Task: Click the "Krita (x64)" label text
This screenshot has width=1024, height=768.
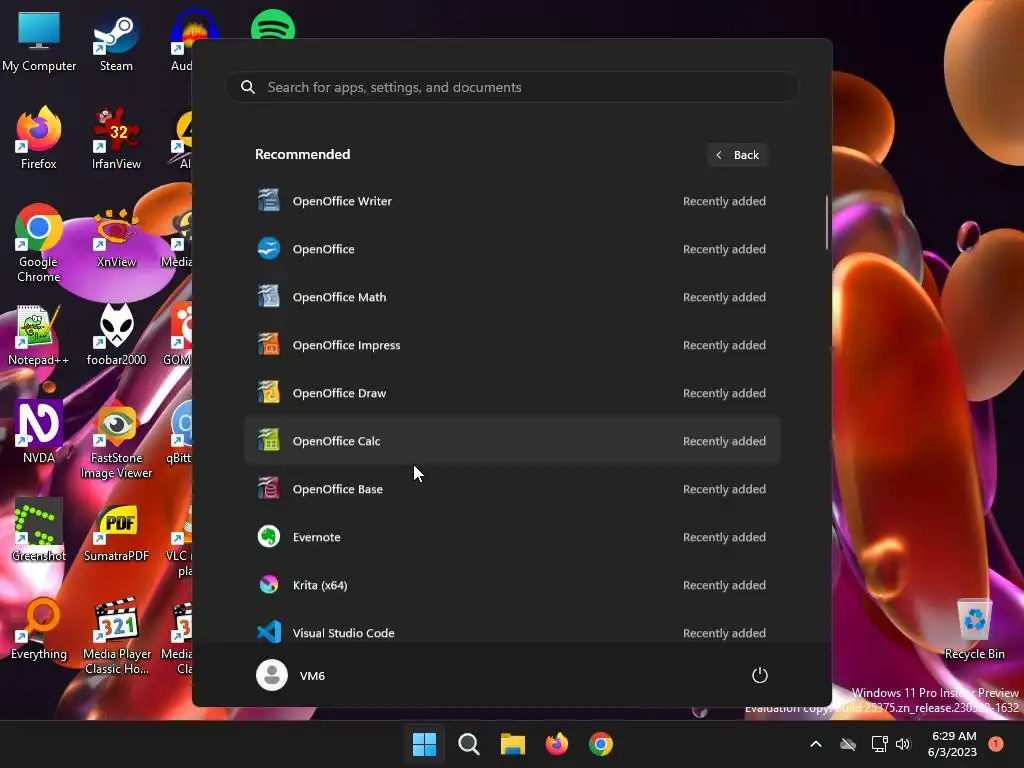Action: coord(320,585)
